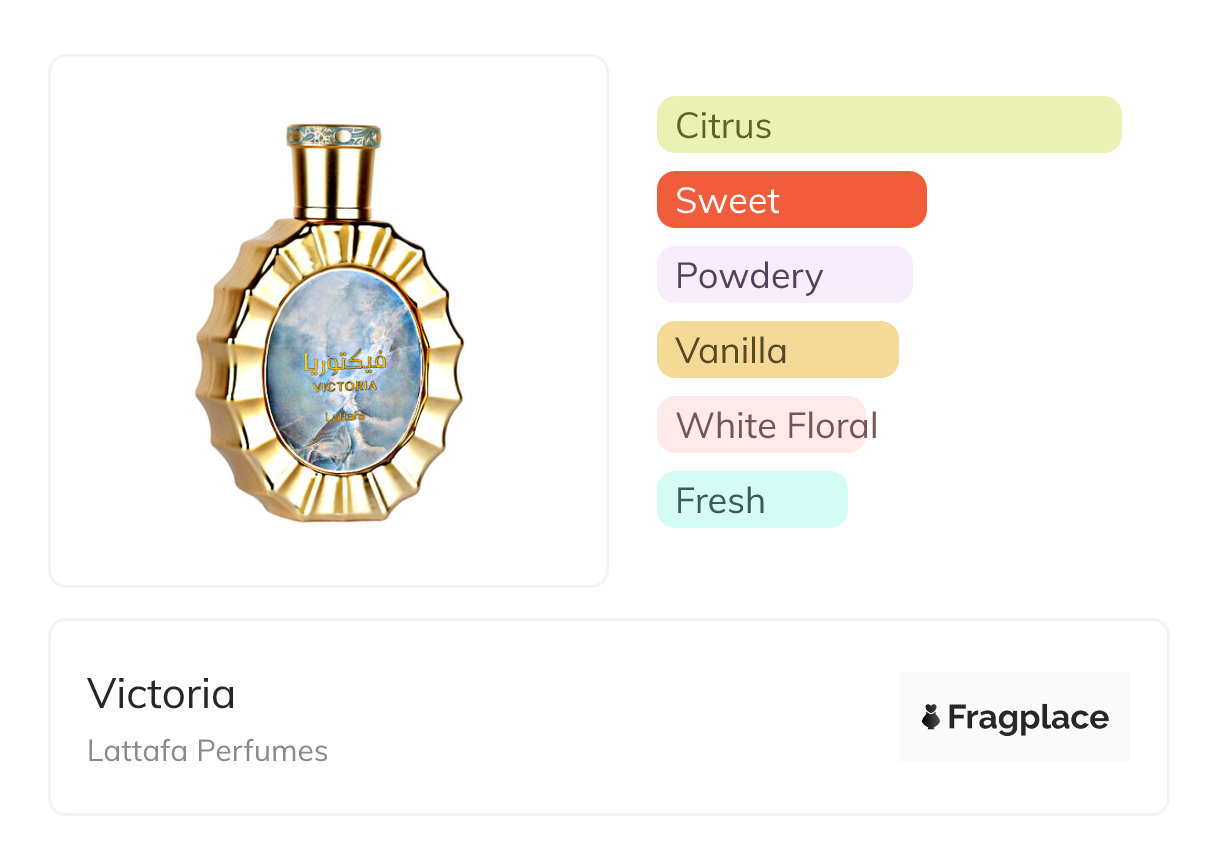Pick the Vanilla accord bar
The image size is (1218, 864).
(777, 350)
